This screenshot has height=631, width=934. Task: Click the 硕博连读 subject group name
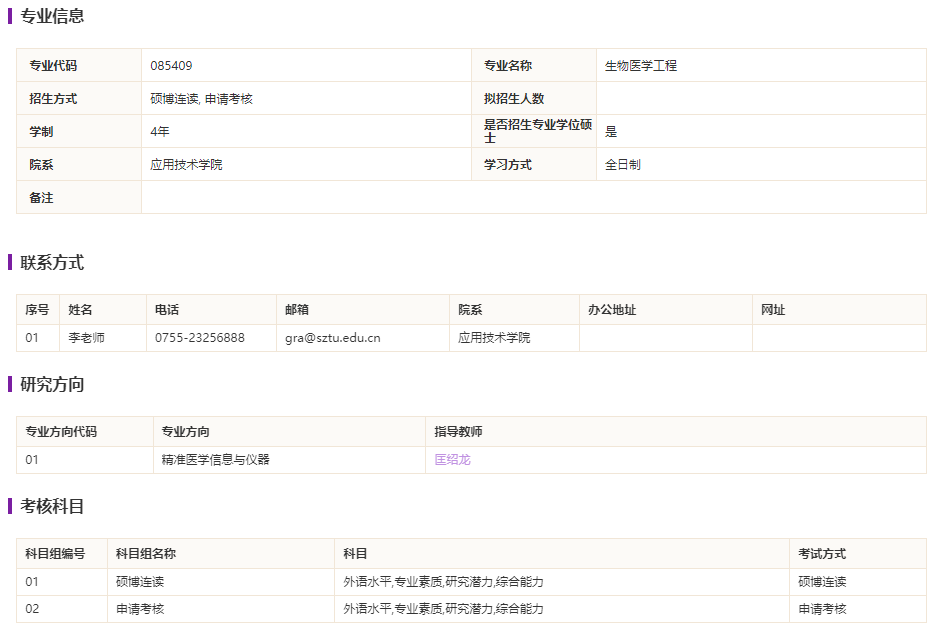coord(140,582)
